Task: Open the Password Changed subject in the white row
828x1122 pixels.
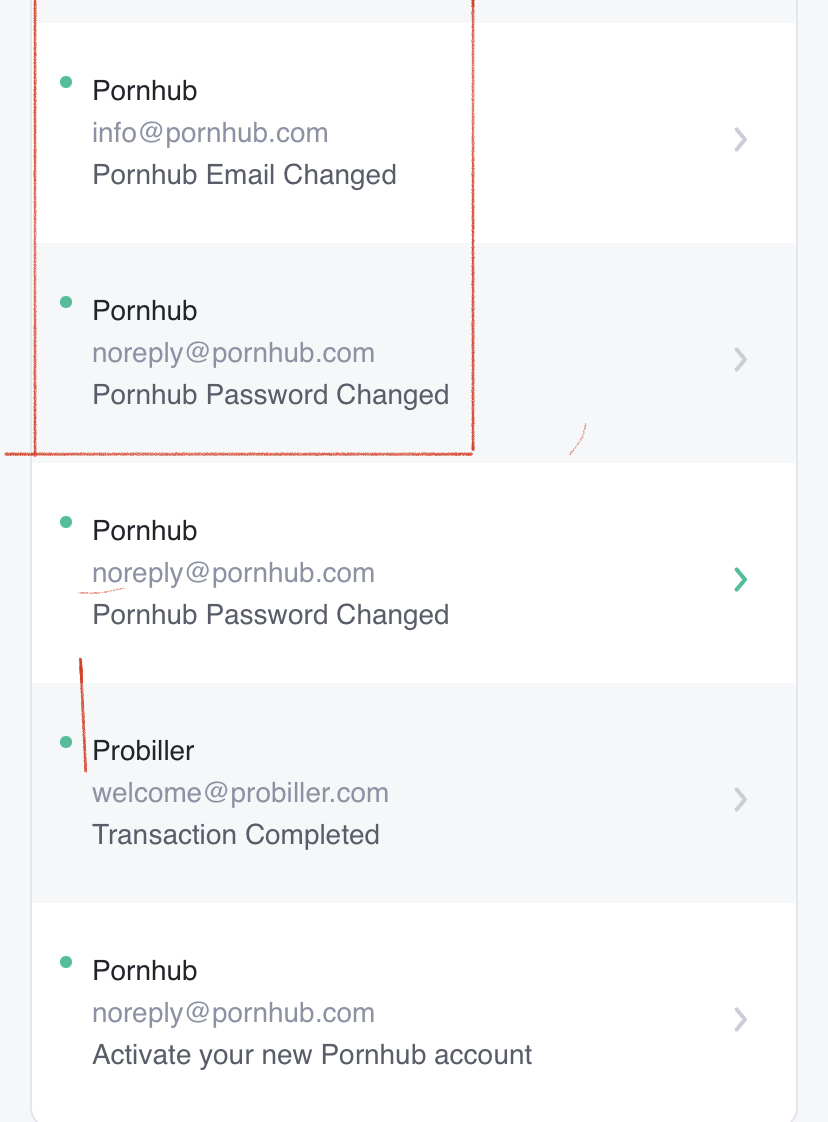Action: point(271,615)
